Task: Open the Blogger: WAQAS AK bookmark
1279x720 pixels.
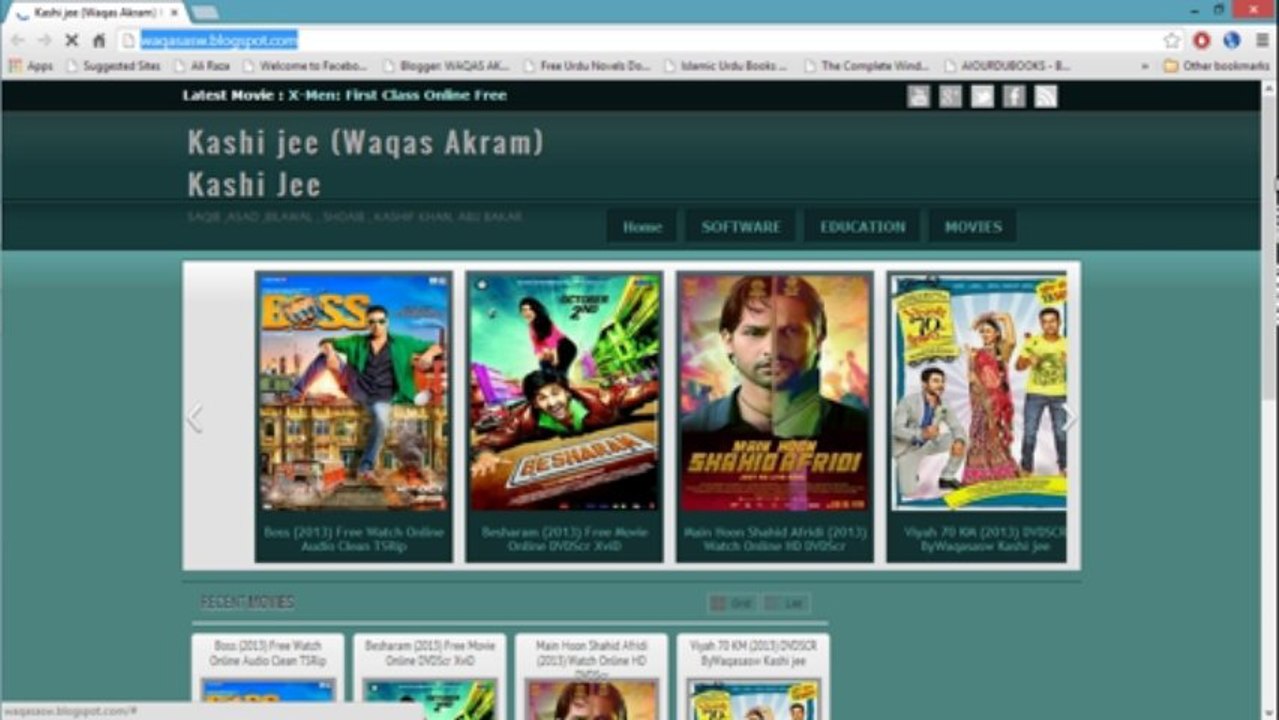Action: click(445, 66)
